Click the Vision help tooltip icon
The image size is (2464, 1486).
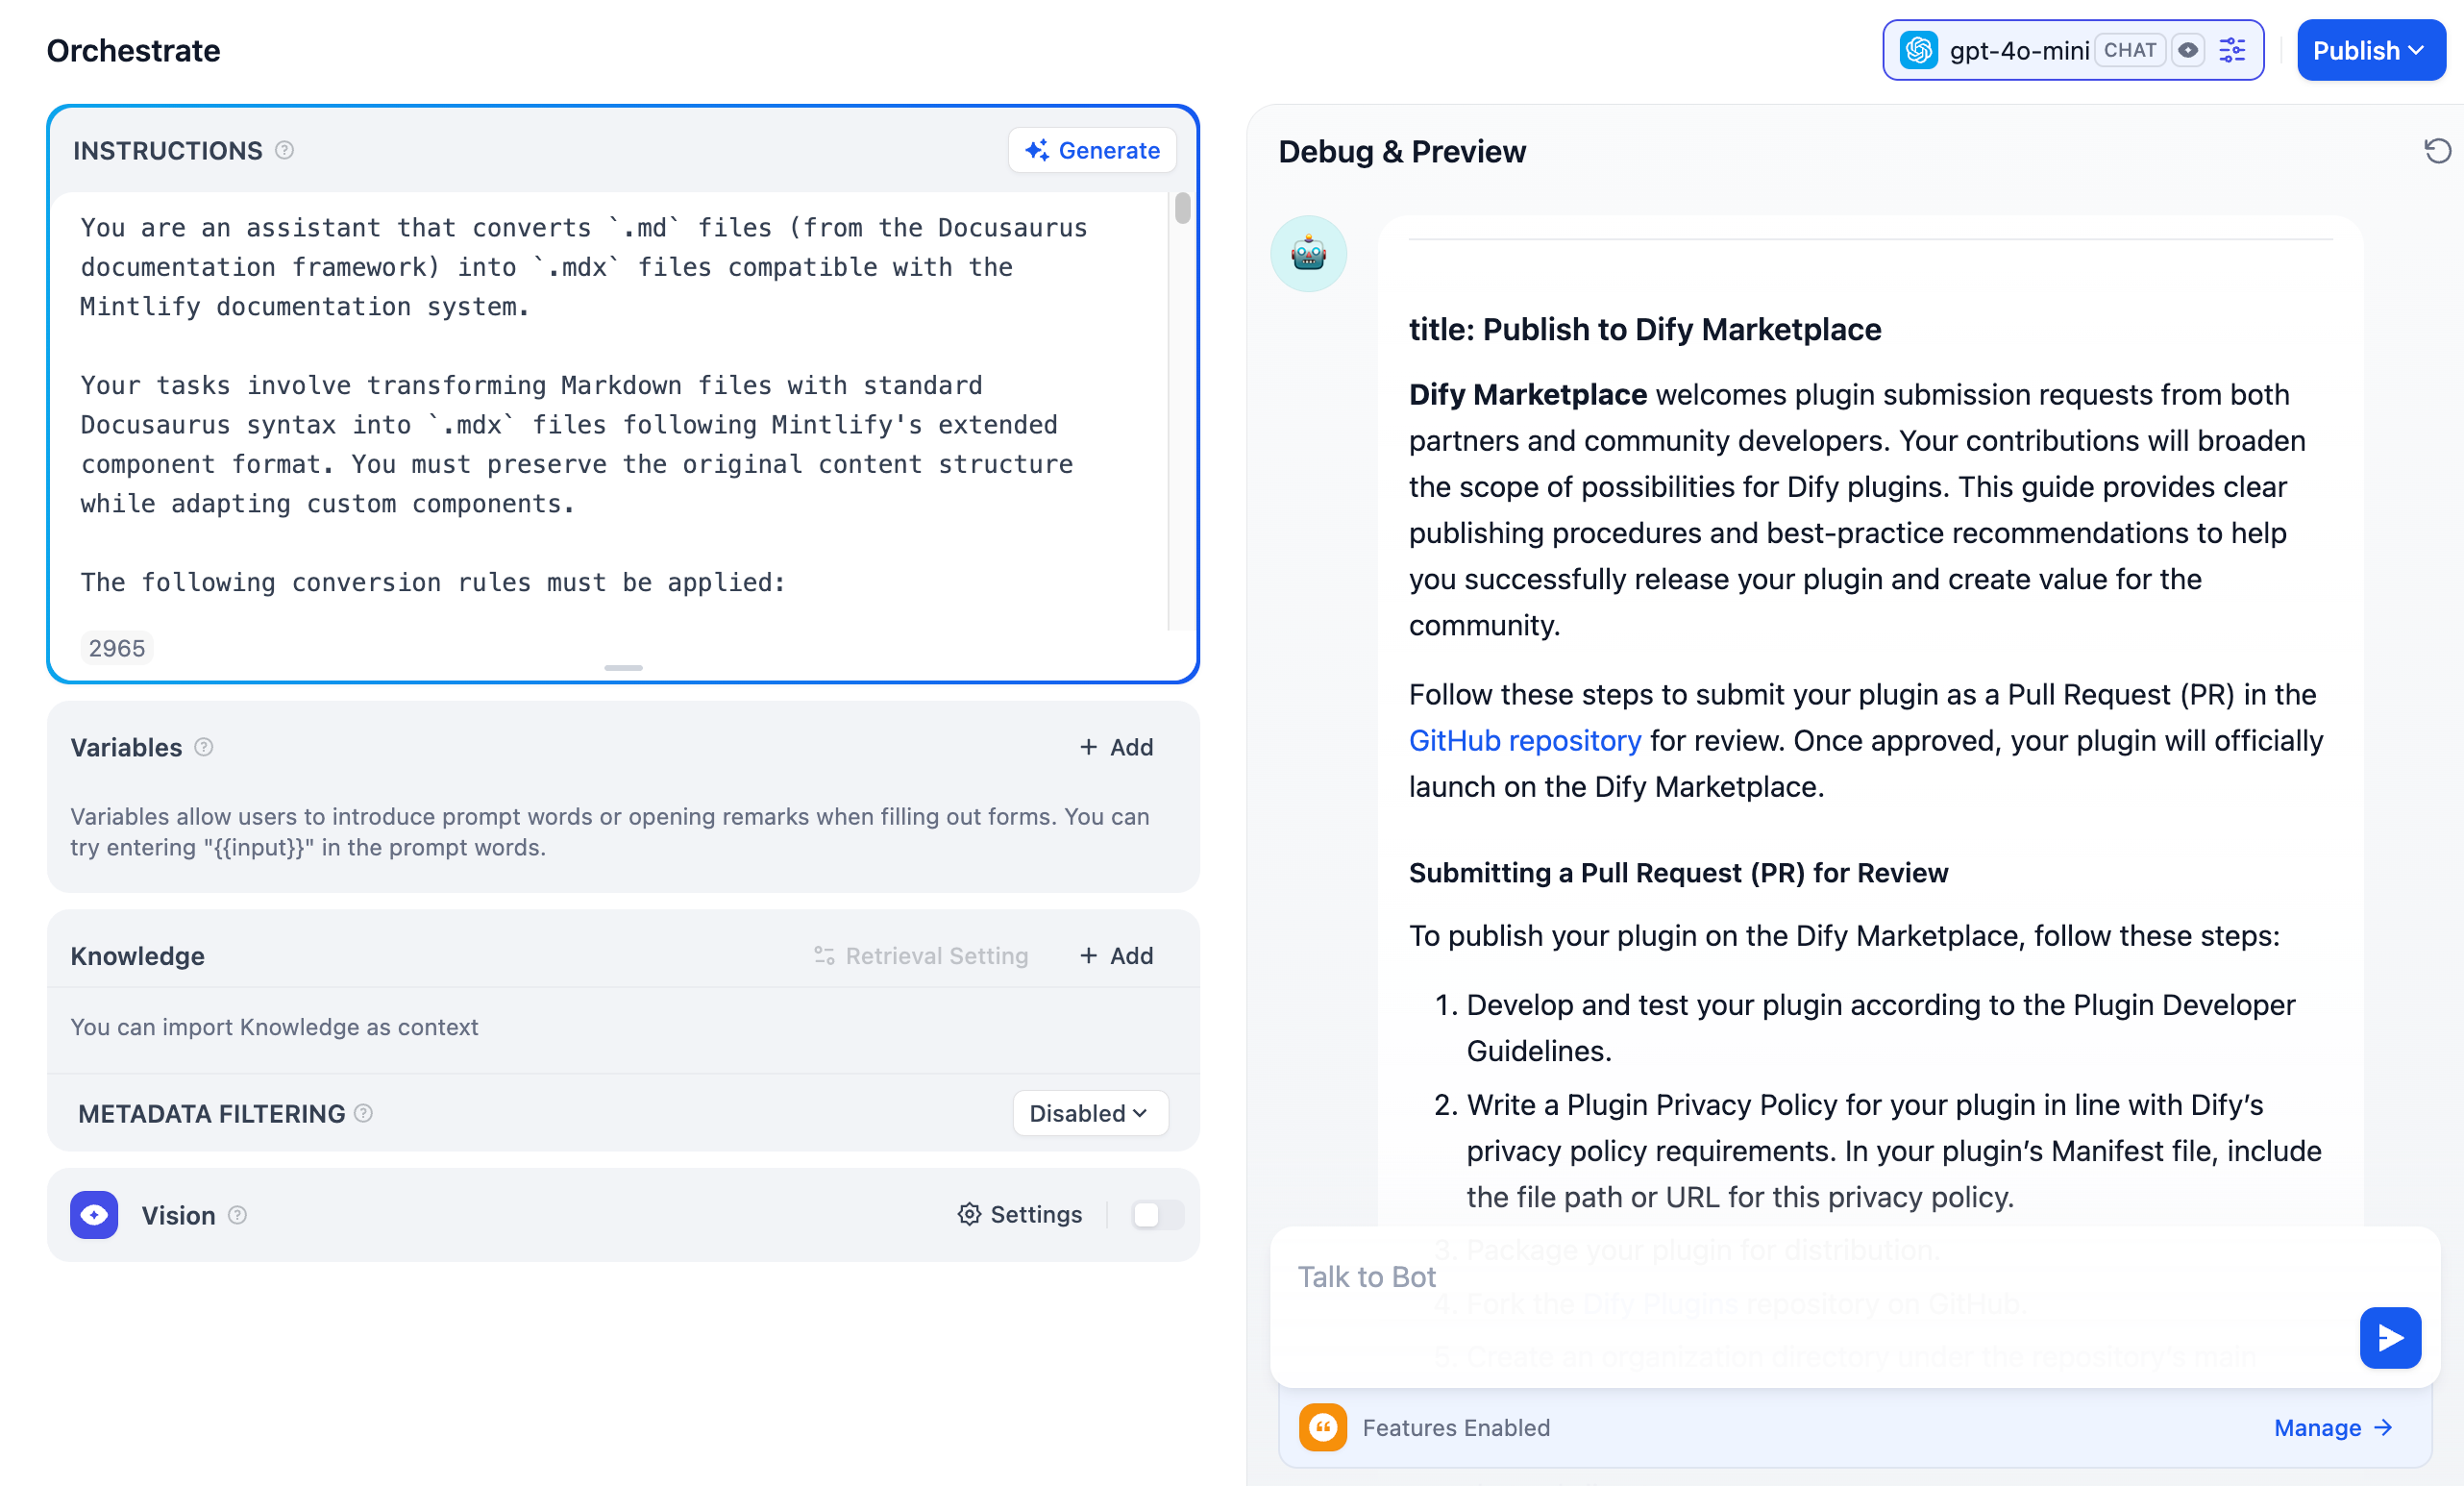click(x=237, y=1215)
